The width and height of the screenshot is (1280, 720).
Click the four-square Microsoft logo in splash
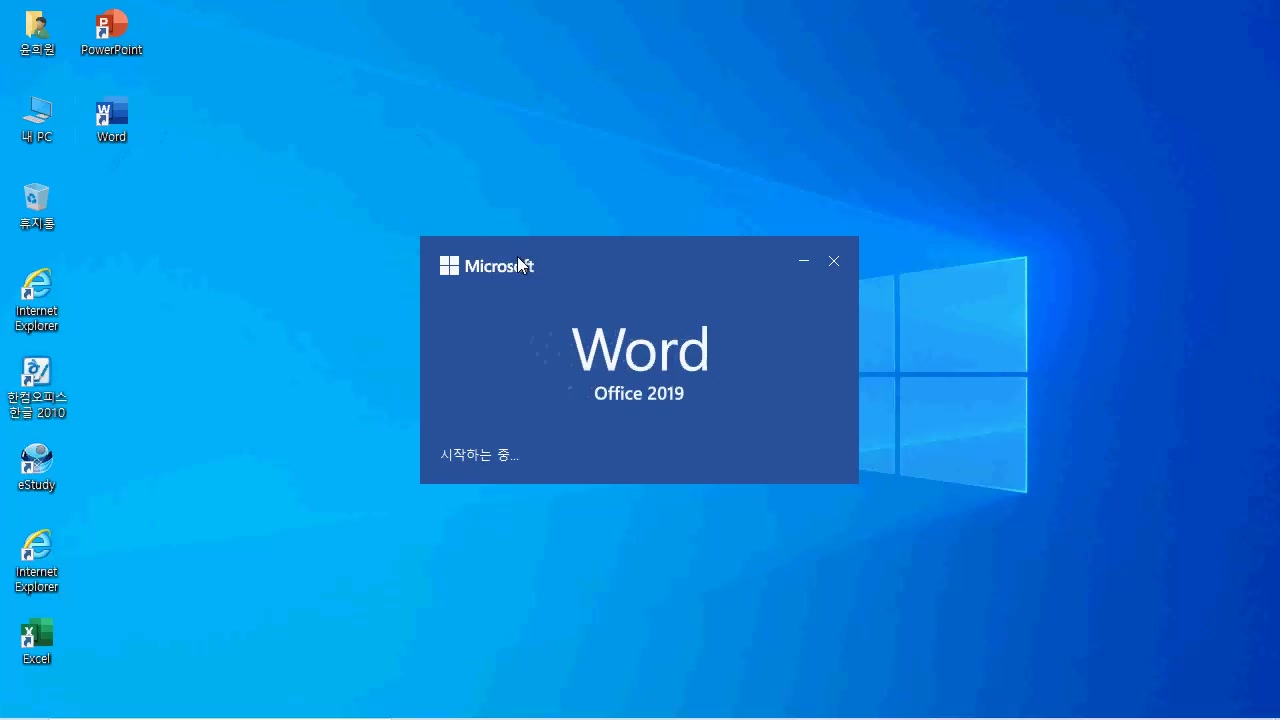pyautogui.click(x=449, y=266)
